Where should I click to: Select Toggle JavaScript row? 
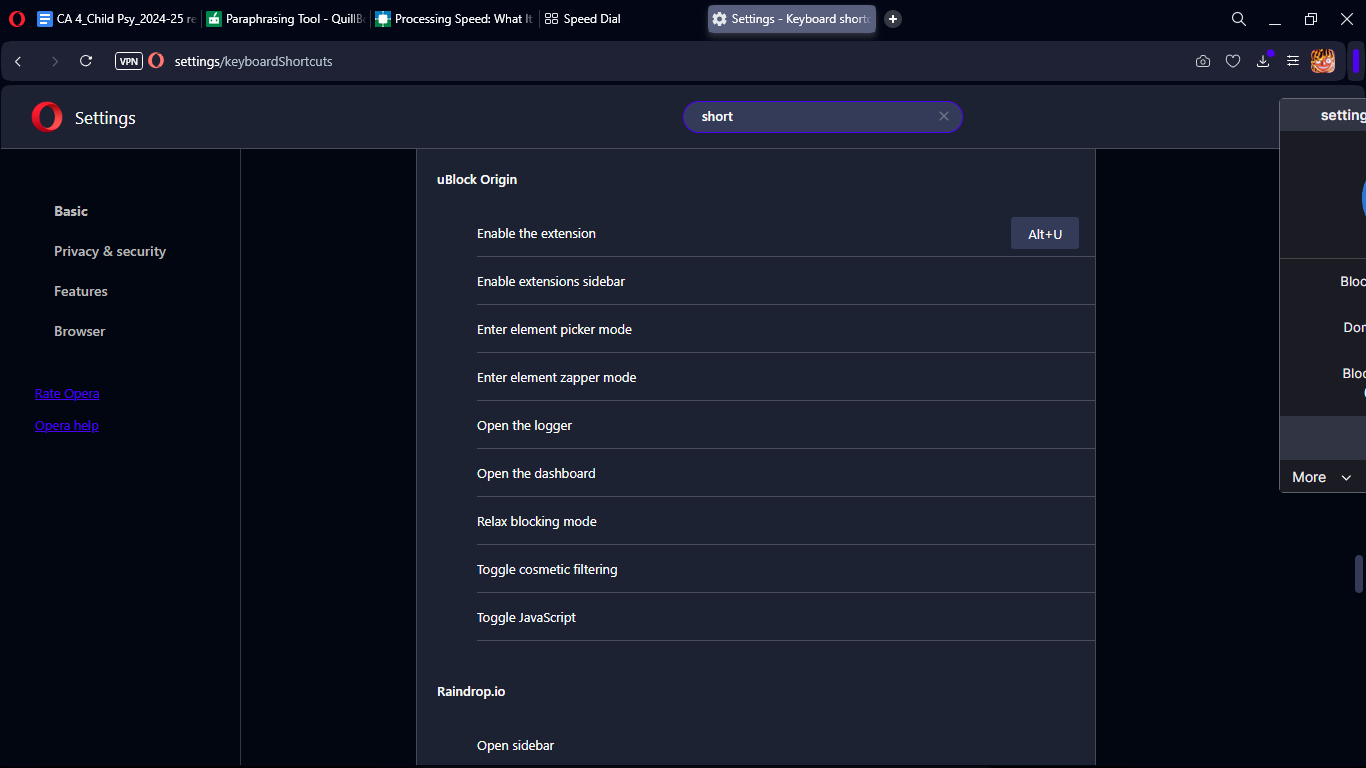[786, 617]
